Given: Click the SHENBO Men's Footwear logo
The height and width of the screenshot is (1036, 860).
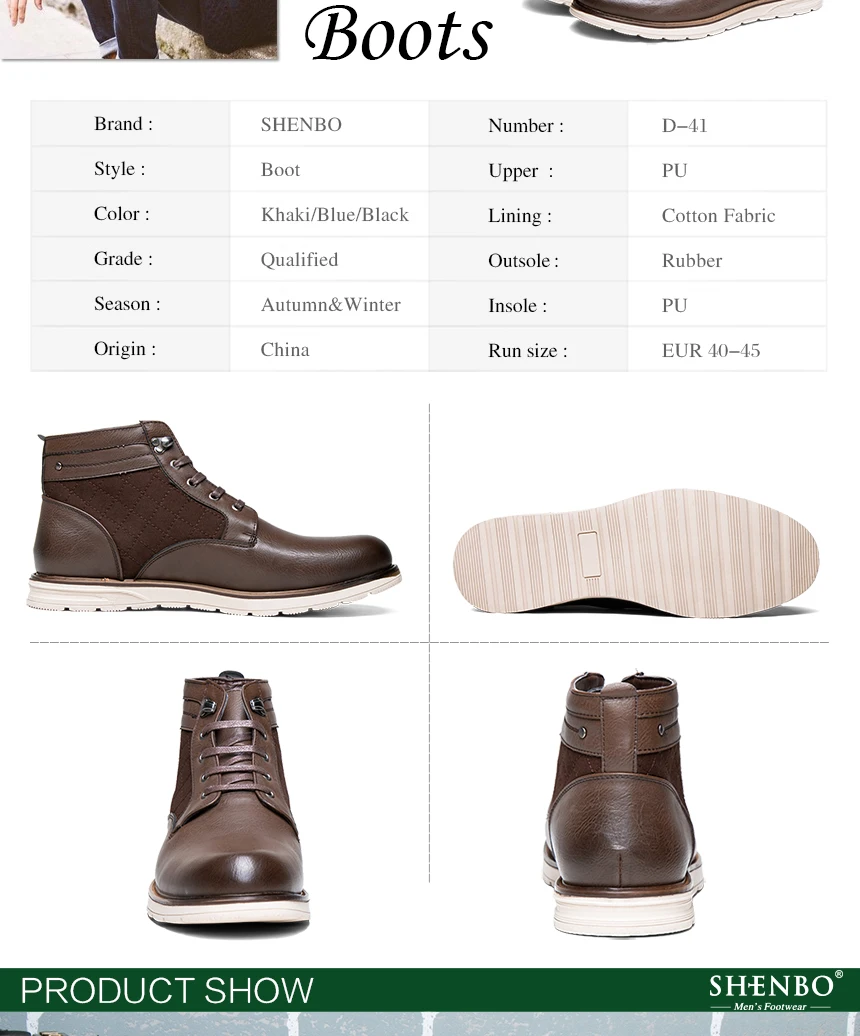Looking at the screenshot, I should click(x=775, y=991).
